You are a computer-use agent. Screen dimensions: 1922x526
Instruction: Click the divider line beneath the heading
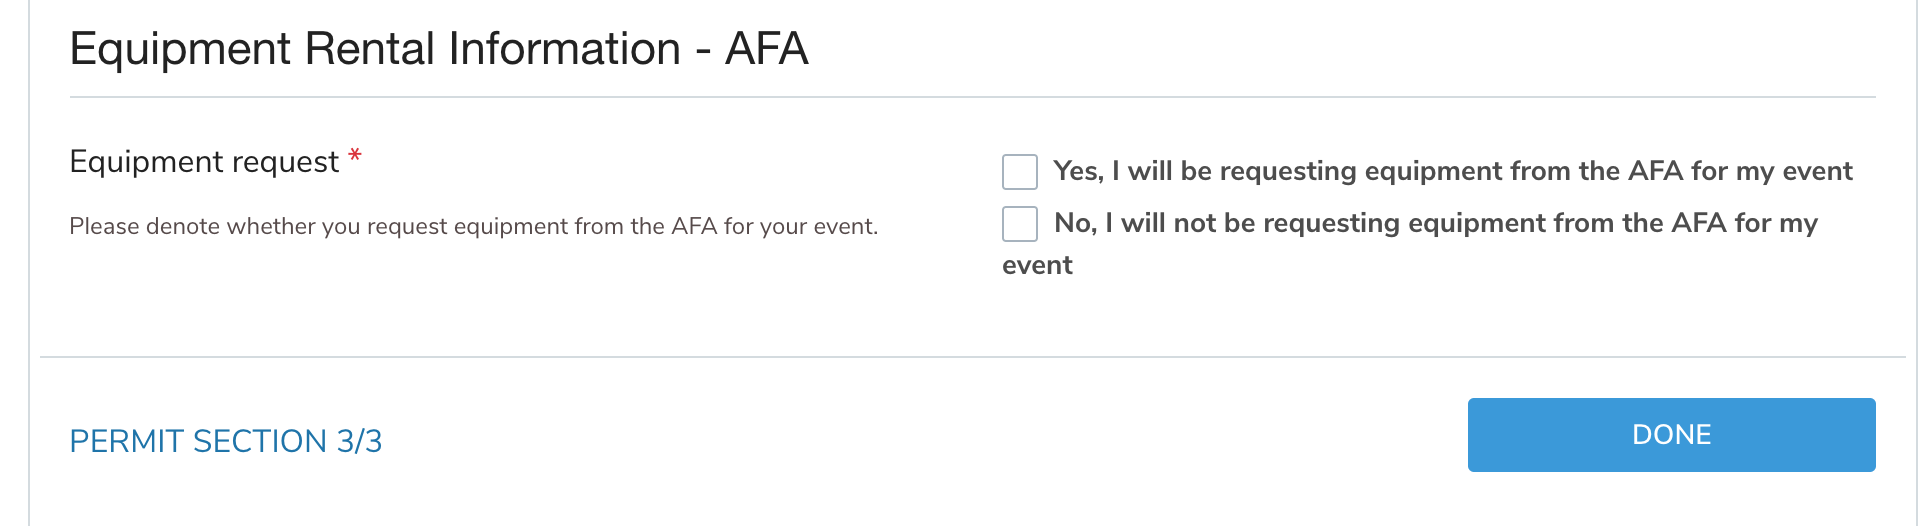pos(972,97)
